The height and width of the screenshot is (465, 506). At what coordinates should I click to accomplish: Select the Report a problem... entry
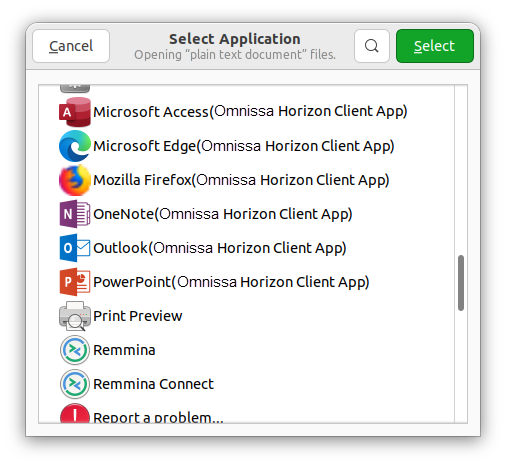[x=158, y=417]
